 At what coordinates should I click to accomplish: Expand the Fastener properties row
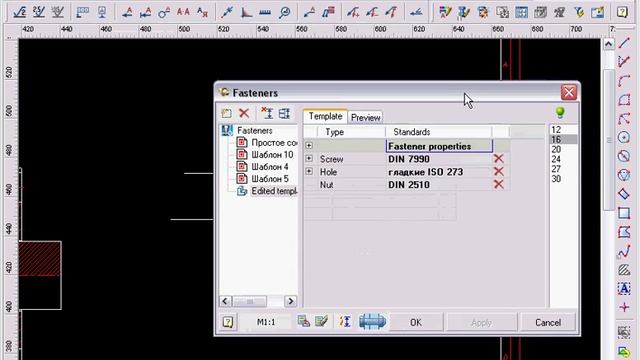(x=309, y=145)
